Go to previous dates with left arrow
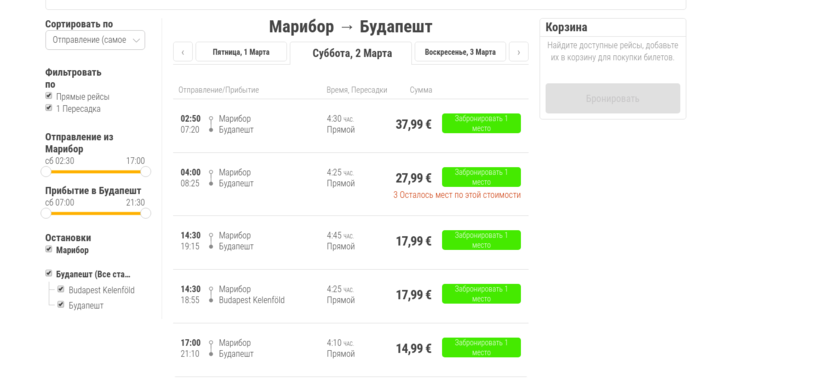This screenshot has width=820, height=382. coord(183,52)
